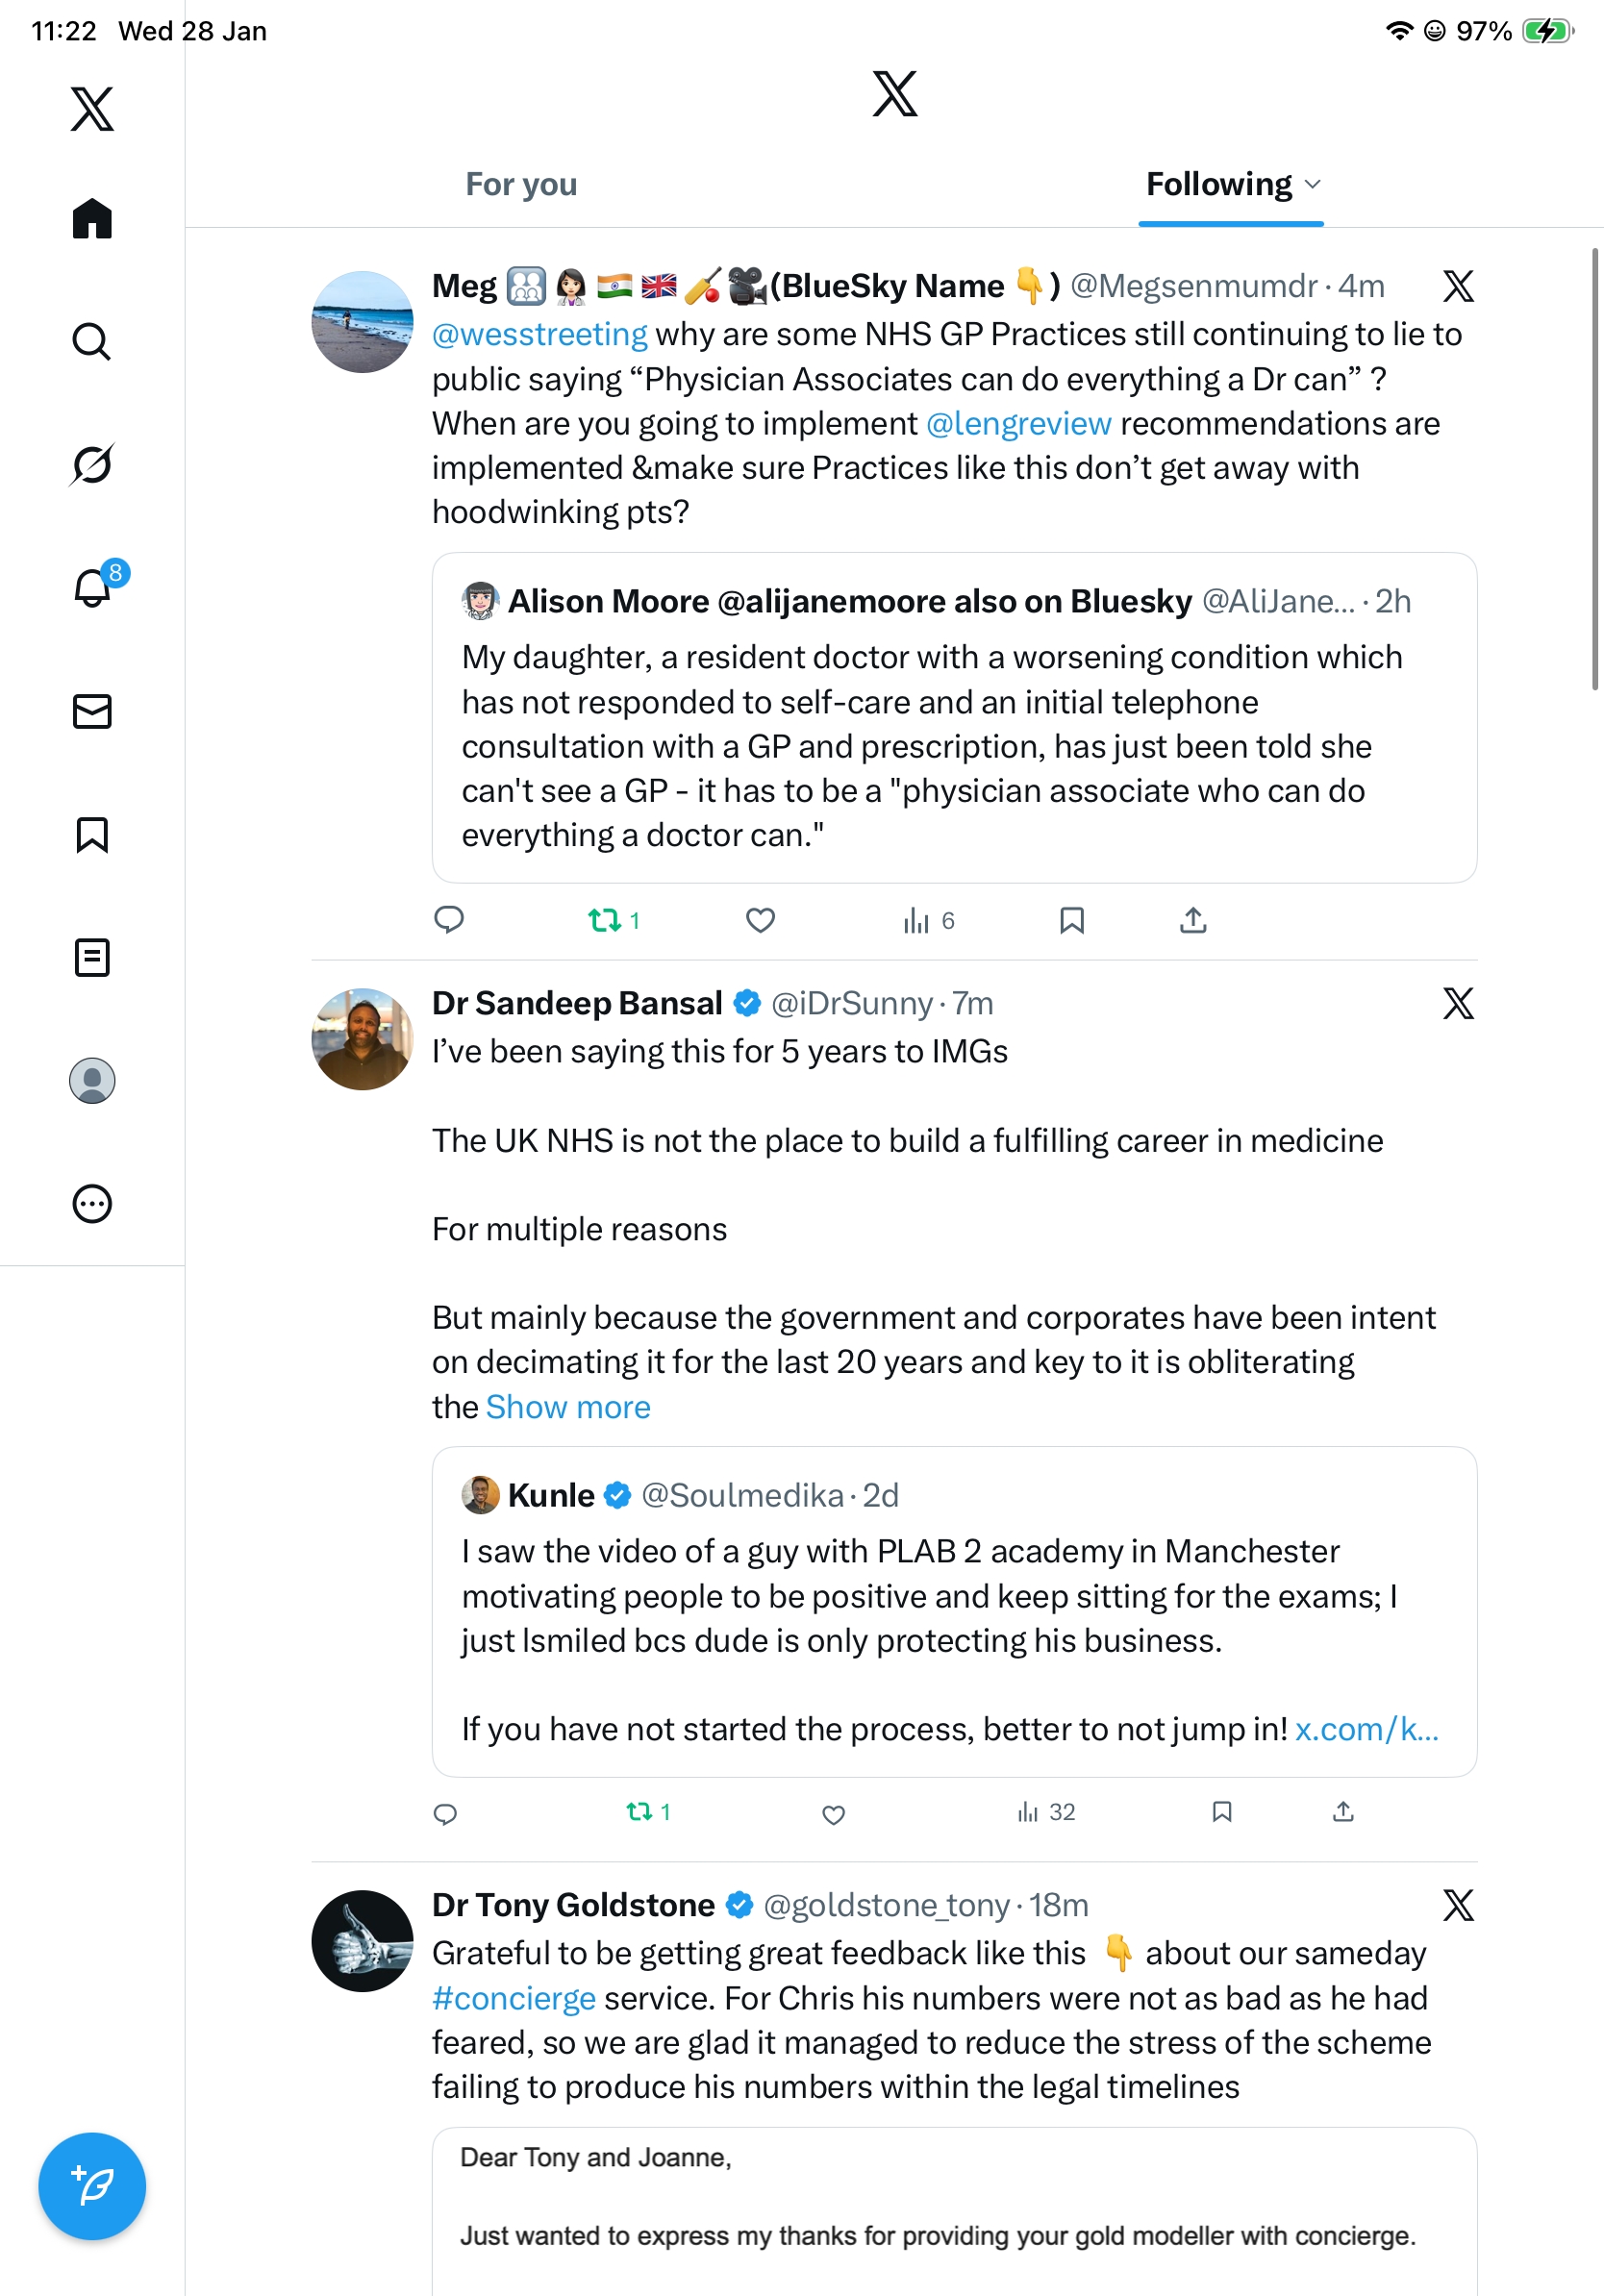Open the @wesstreeting mention link

coord(539,335)
